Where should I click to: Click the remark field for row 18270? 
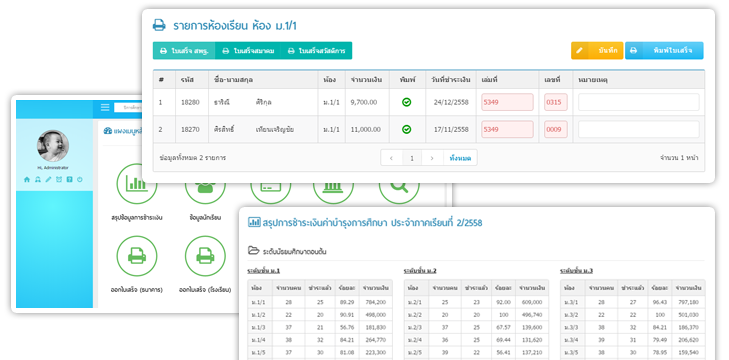pos(638,129)
